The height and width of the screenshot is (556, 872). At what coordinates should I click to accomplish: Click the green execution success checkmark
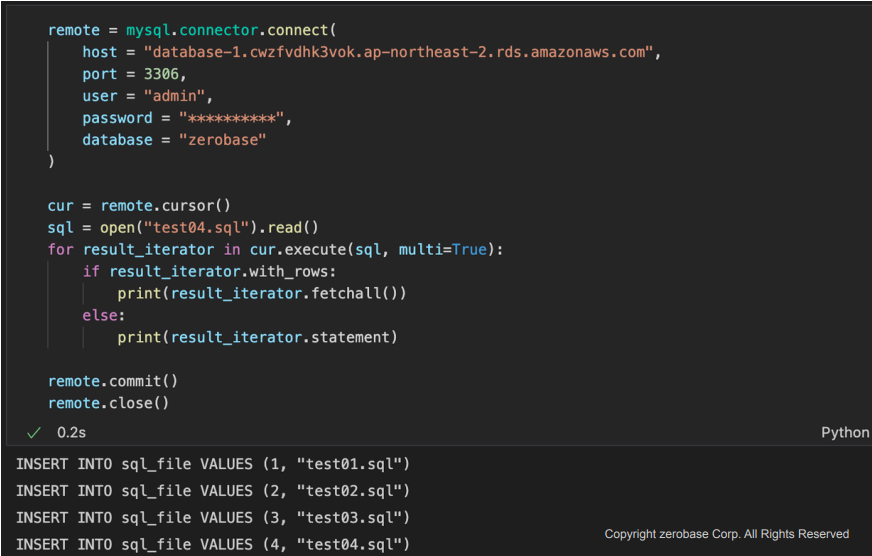[34, 433]
